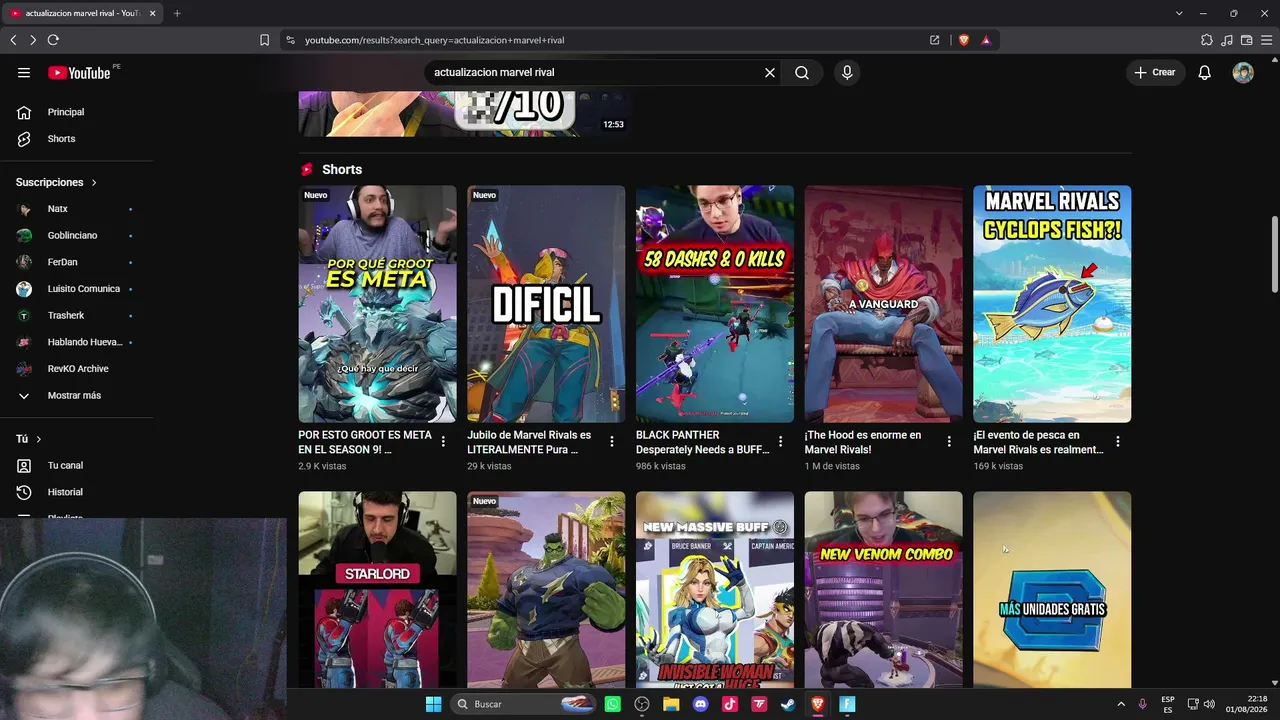Click the Crear button

tap(1155, 73)
